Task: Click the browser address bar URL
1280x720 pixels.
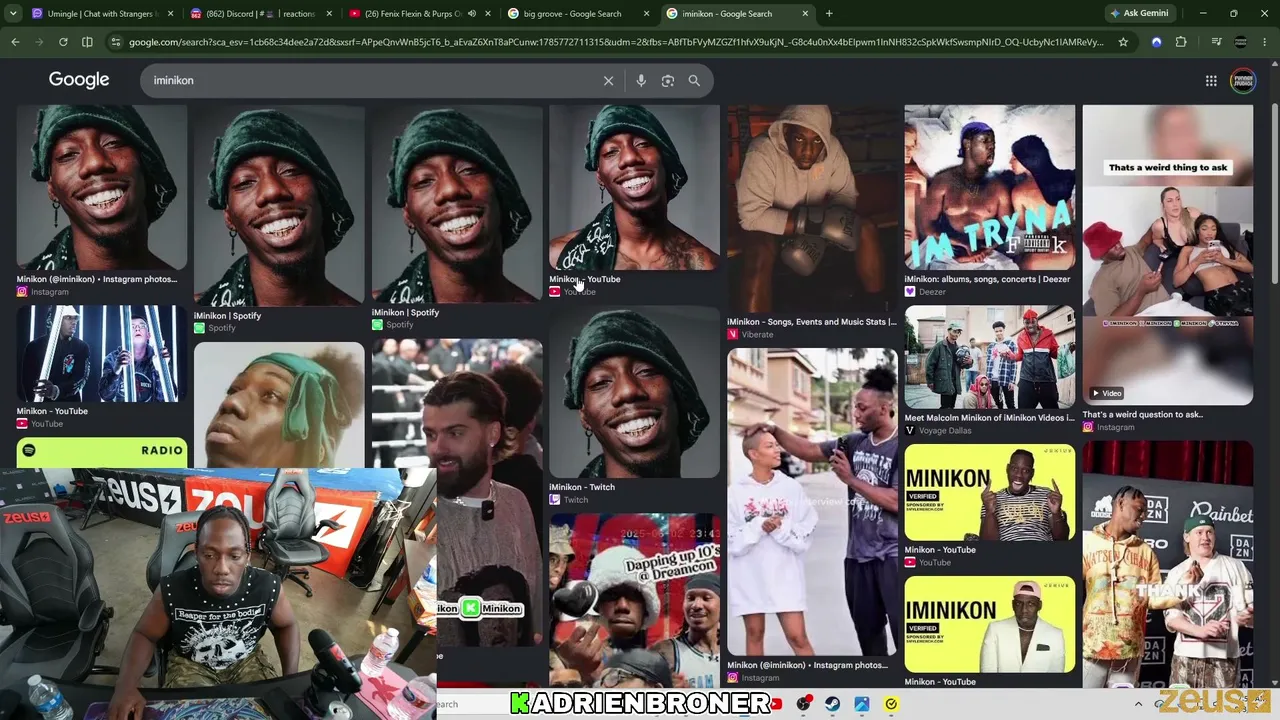Action: point(616,42)
